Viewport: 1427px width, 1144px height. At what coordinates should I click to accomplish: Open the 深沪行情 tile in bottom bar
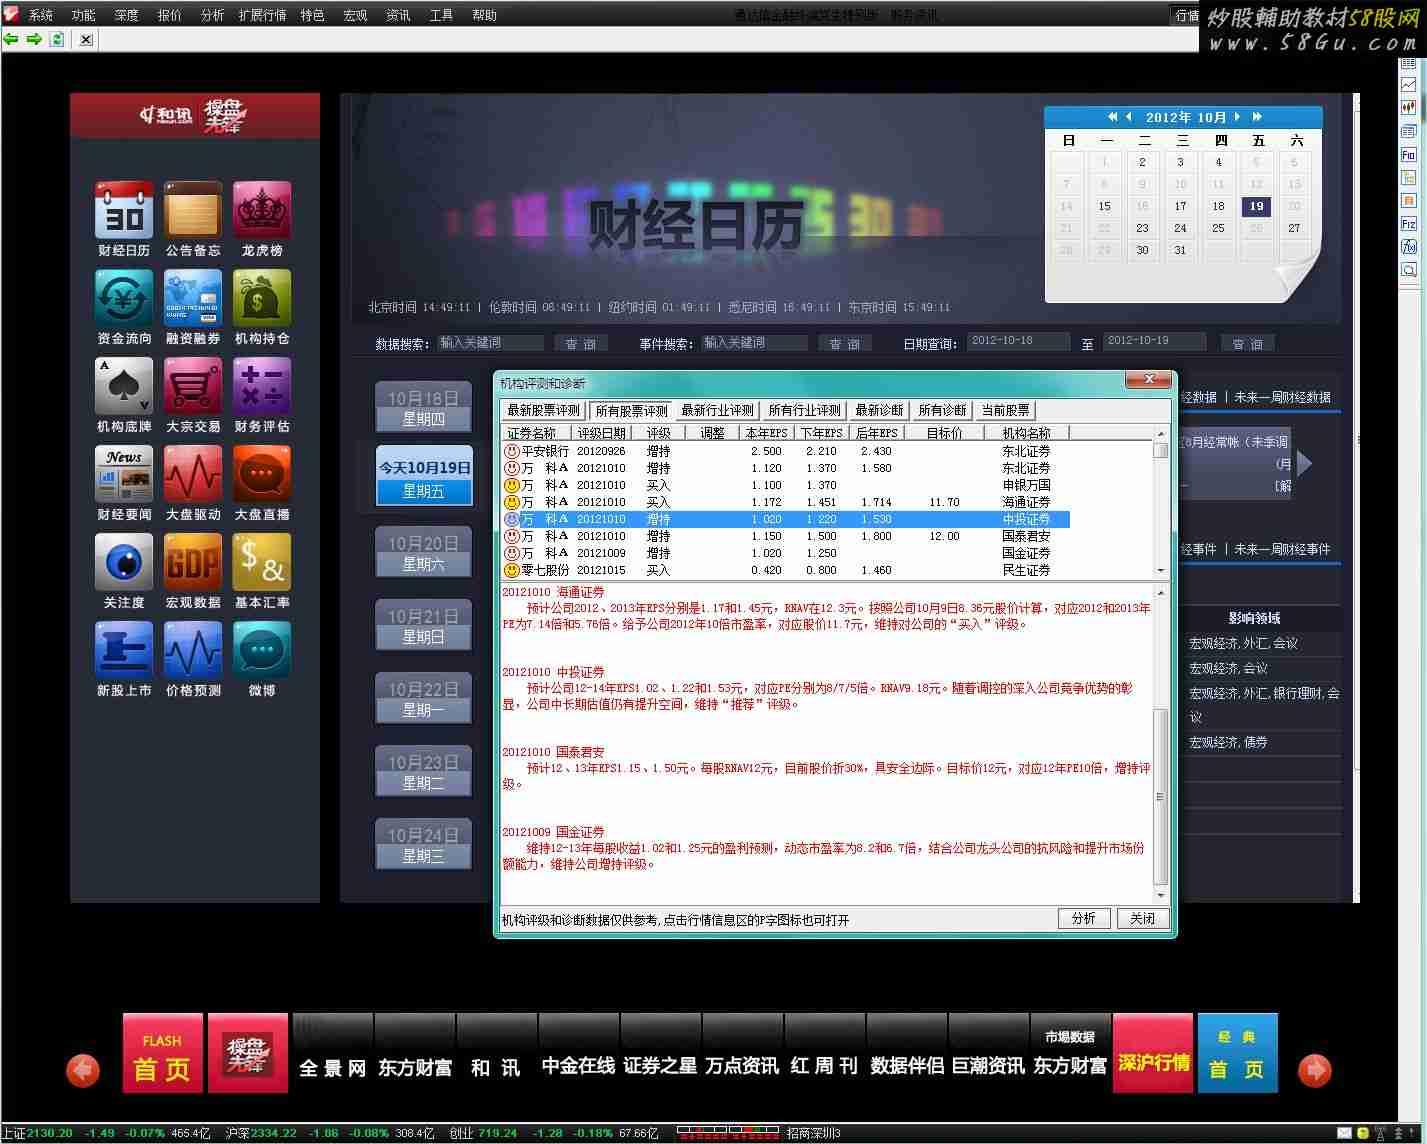pos(1153,1053)
